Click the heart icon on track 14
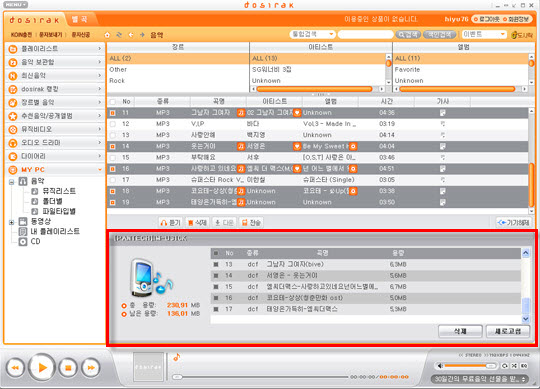This screenshot has width=540, height=389. pos(297,146)
